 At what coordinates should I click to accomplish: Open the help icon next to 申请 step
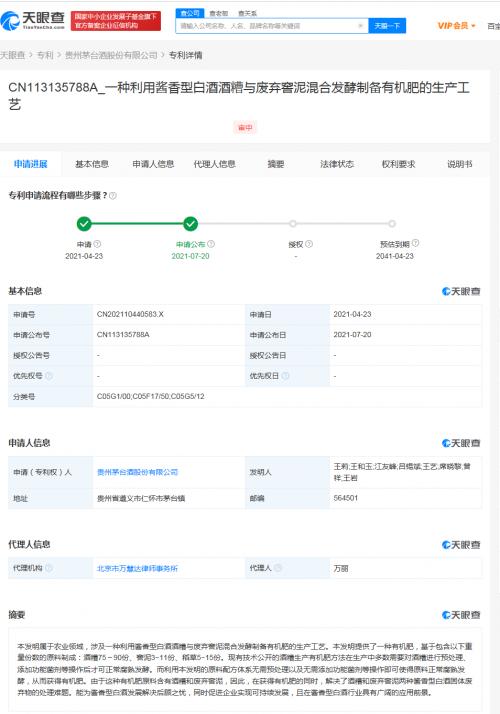click(x=97, y=244)
